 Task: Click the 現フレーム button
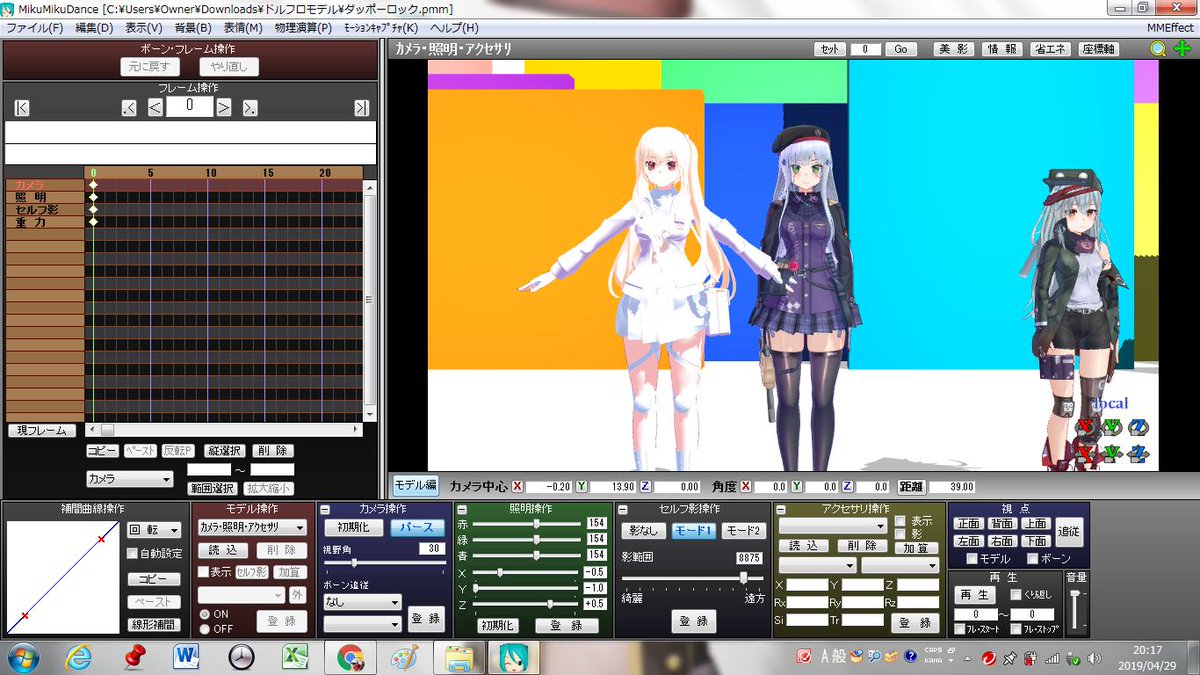point(42,431)
